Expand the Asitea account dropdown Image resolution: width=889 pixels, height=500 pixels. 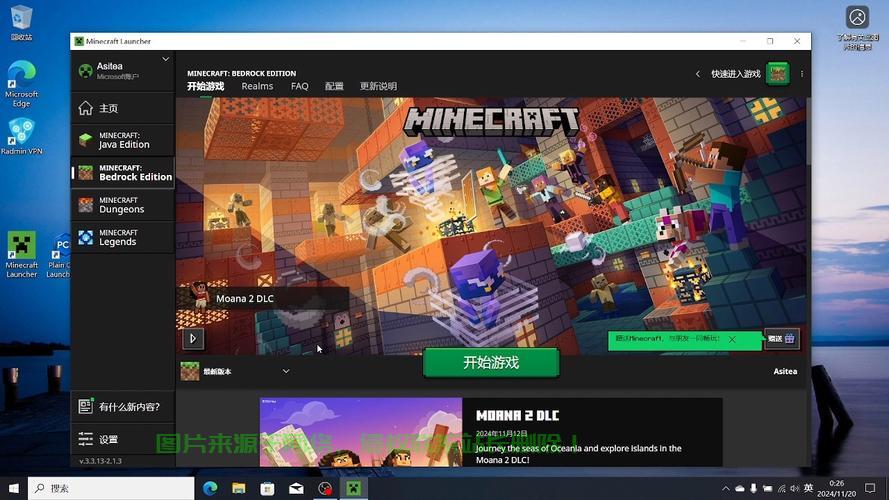tap(165, 59)
